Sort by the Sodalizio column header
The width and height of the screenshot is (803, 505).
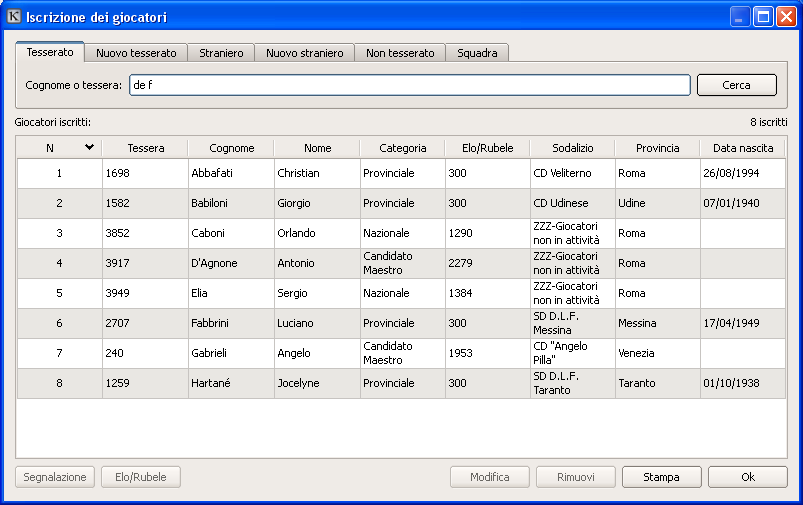(573, 148)
